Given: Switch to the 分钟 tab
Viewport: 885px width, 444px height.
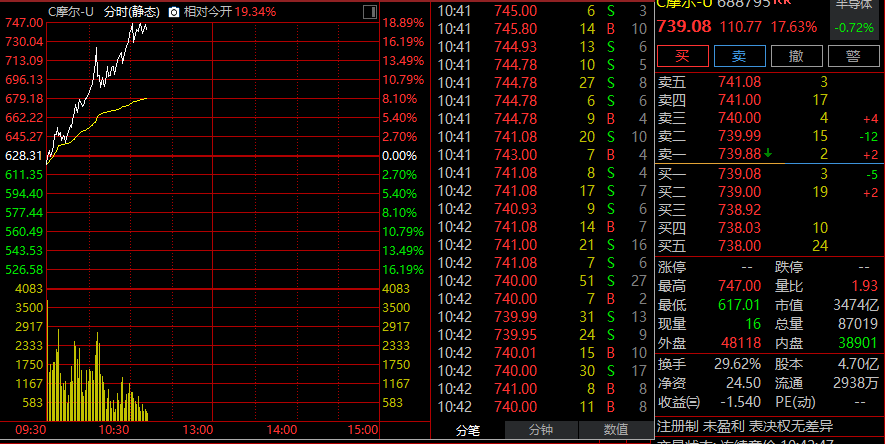Looking at the screenshot, I should [540, 429].
